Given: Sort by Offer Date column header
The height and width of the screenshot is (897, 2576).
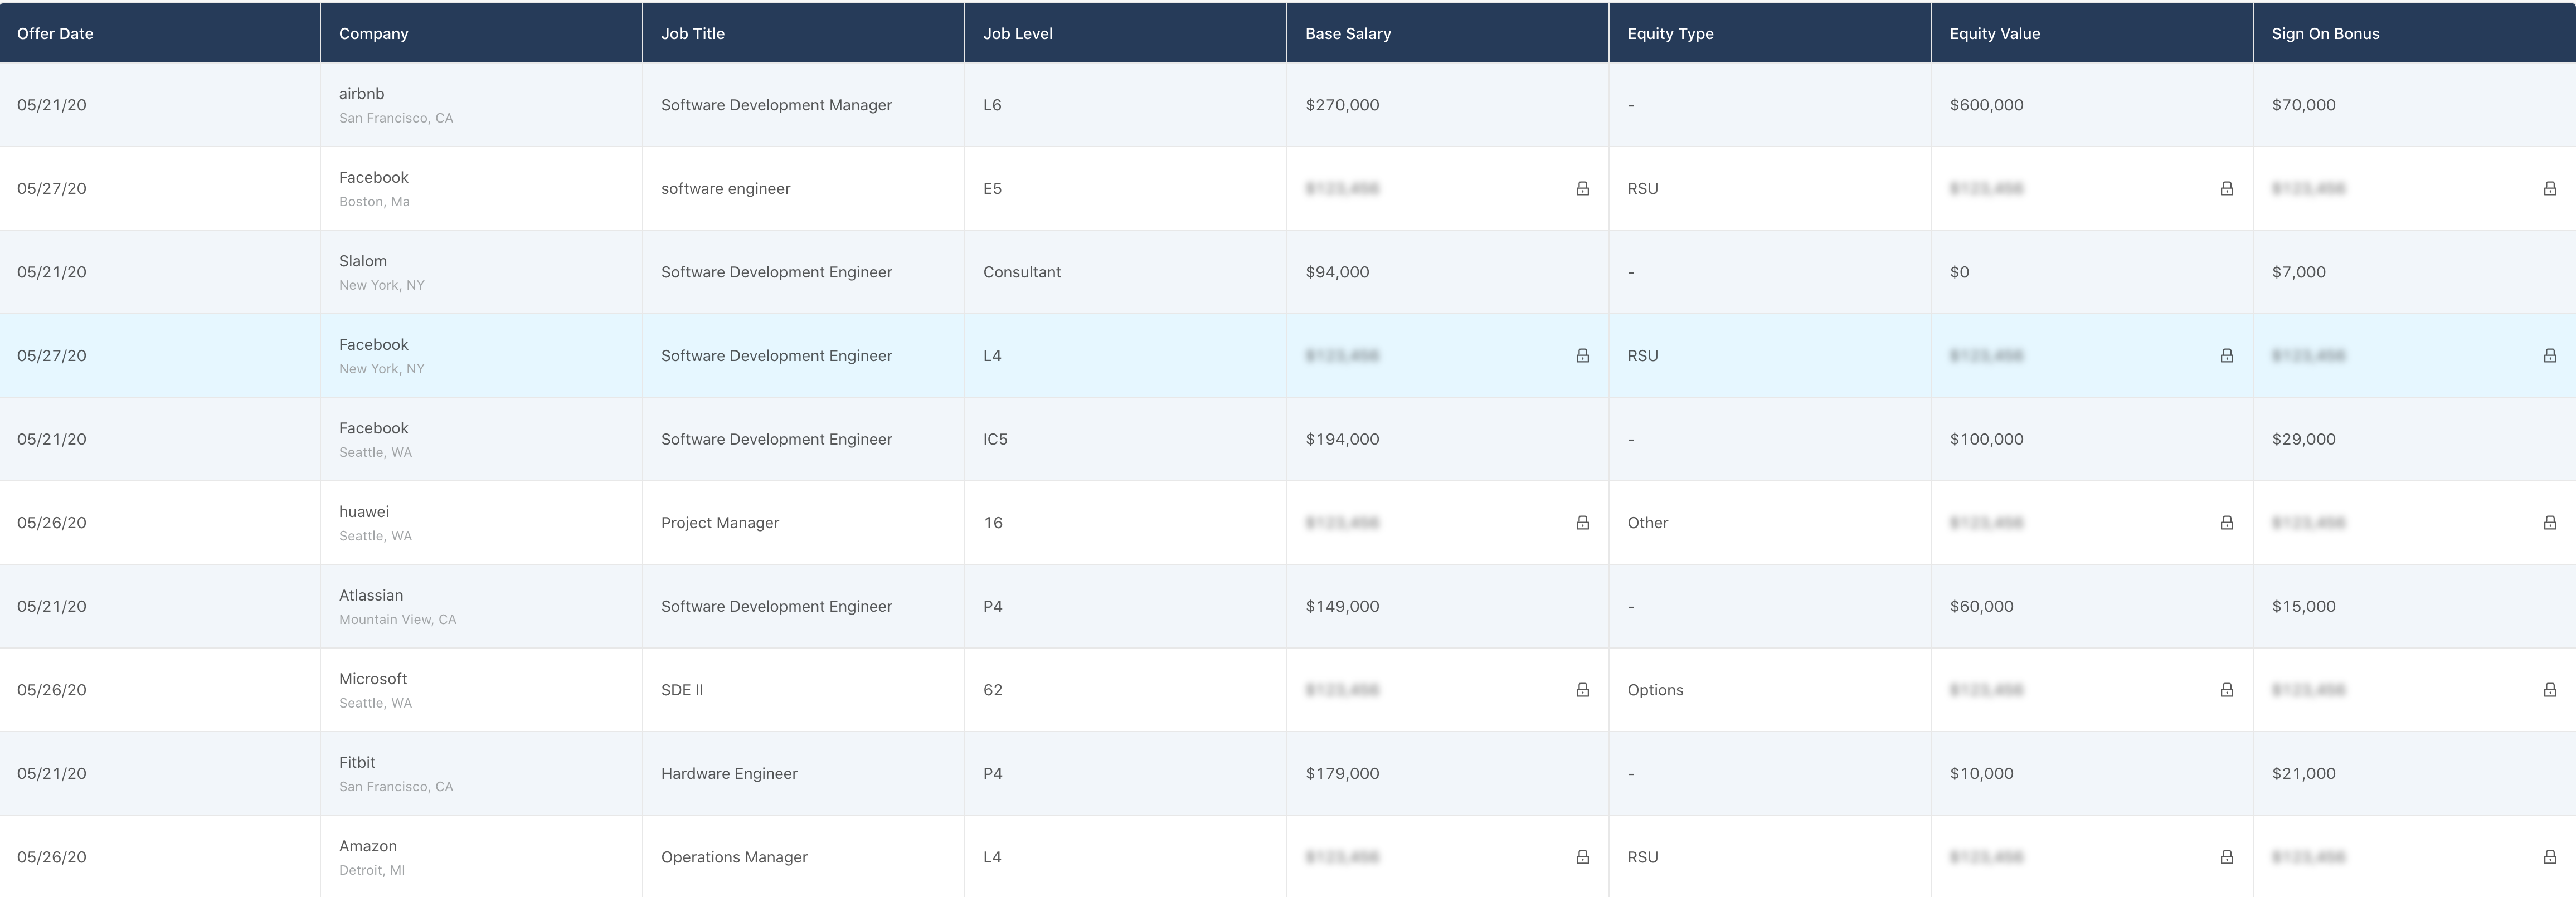Looking at the screenshot, I should coord(55,33).
